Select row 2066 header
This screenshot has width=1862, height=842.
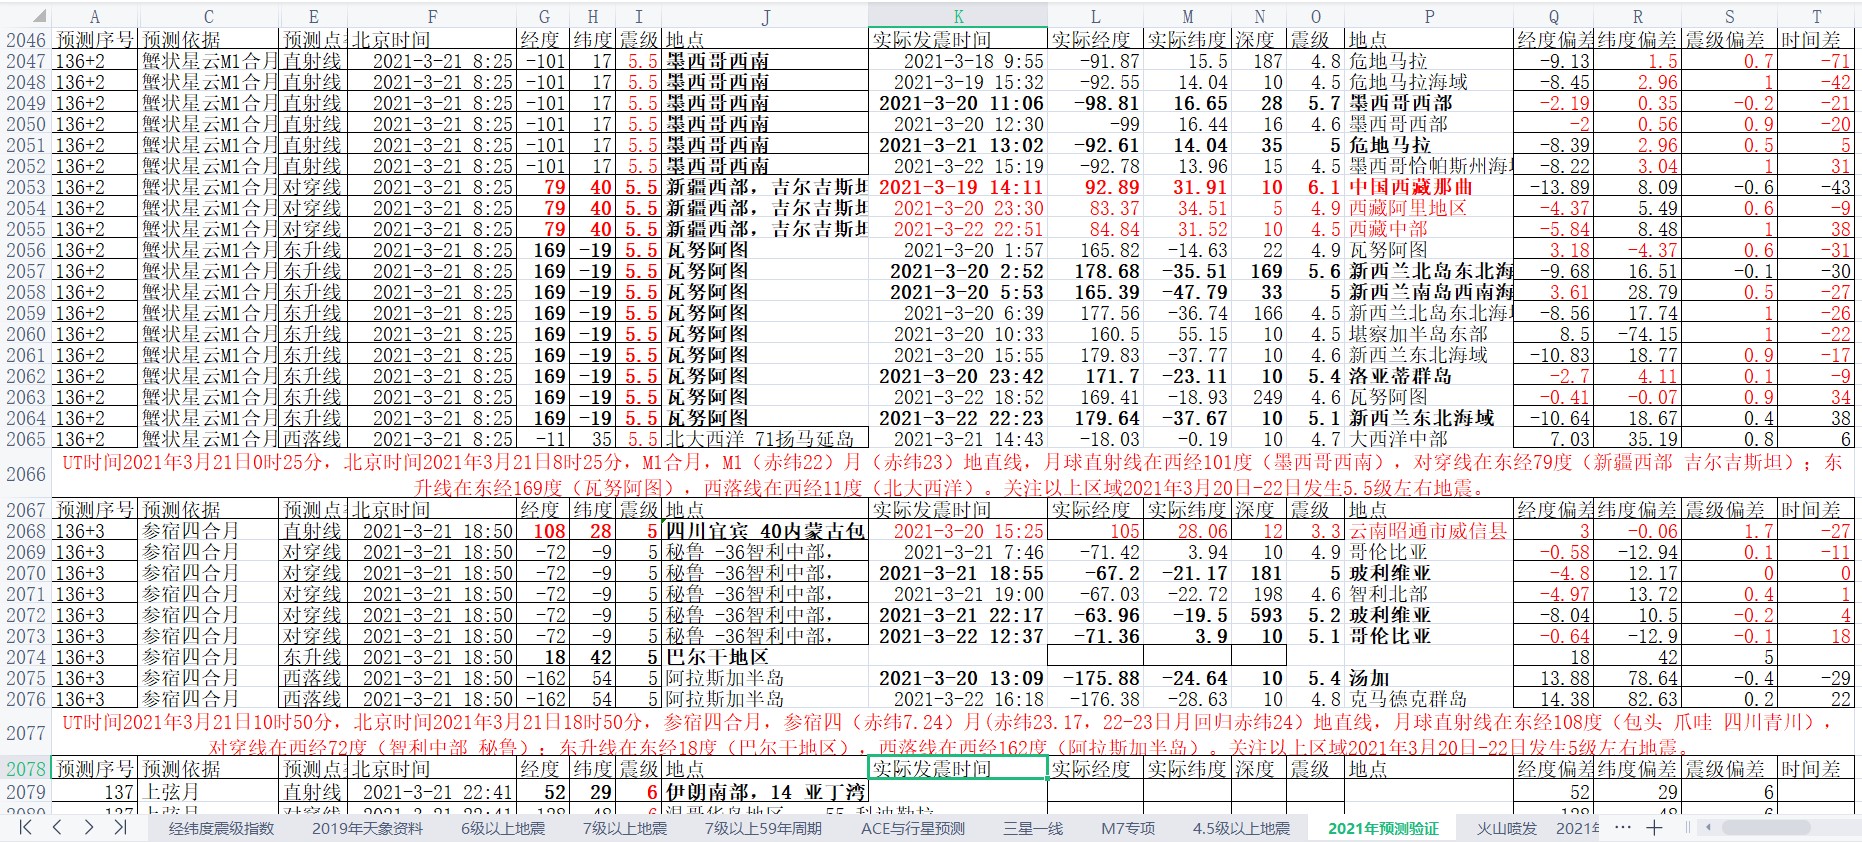coord(26,474)
